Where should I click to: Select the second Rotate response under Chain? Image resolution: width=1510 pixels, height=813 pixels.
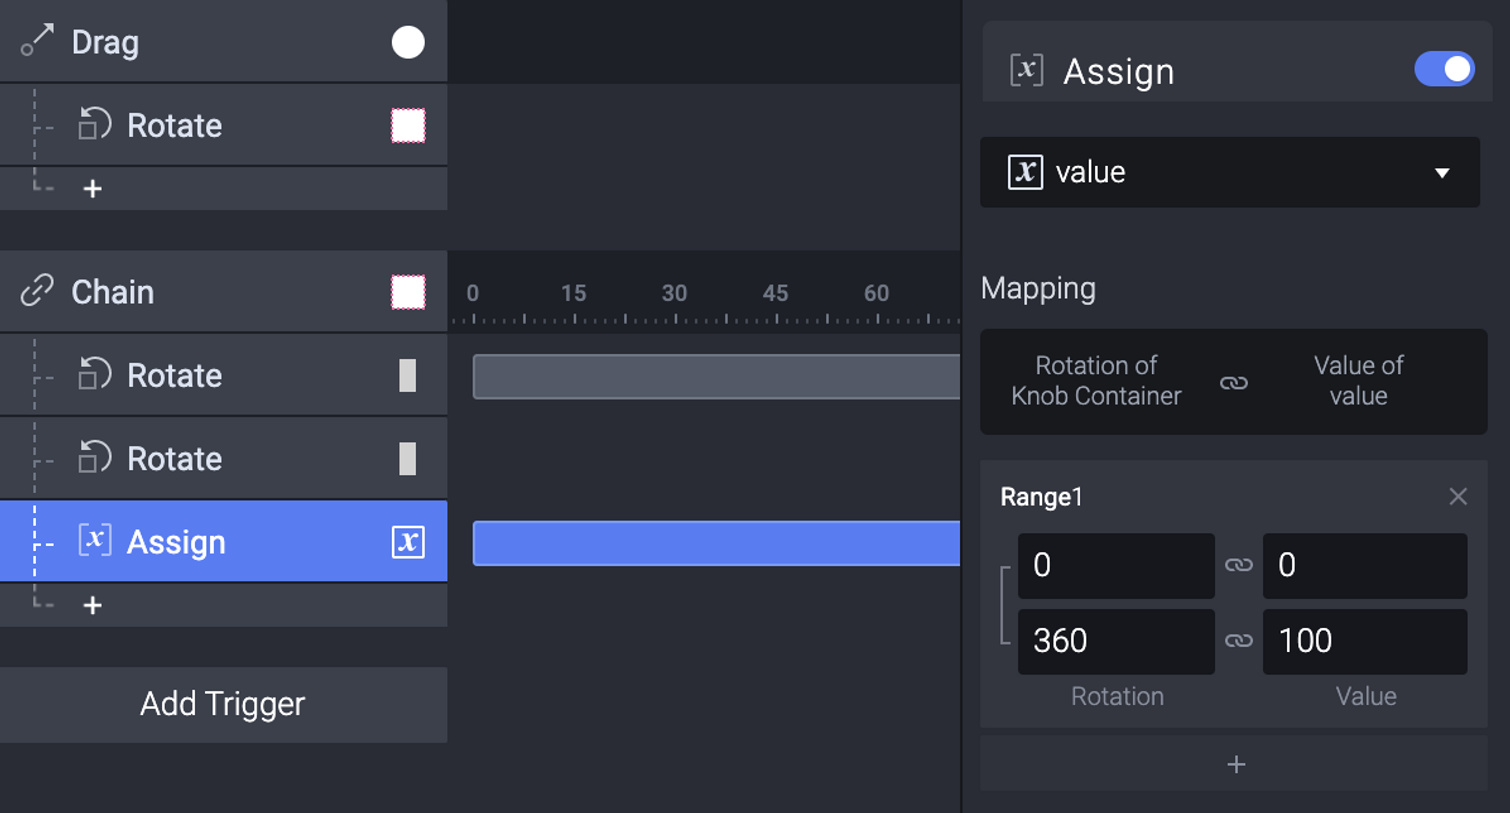[x=224, y=458]
